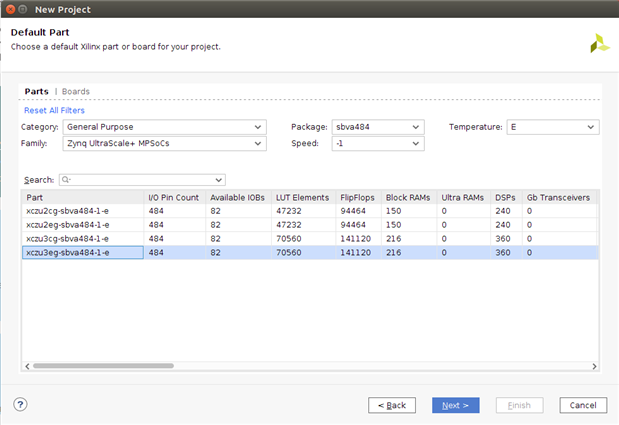
Task: Click the Xilinx logo in the header
Action: click(598, 43)
